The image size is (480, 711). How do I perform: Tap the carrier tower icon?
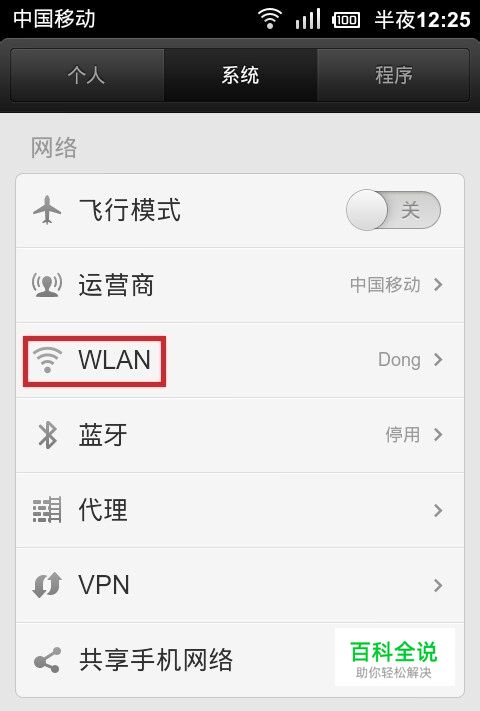coord(47,284)
